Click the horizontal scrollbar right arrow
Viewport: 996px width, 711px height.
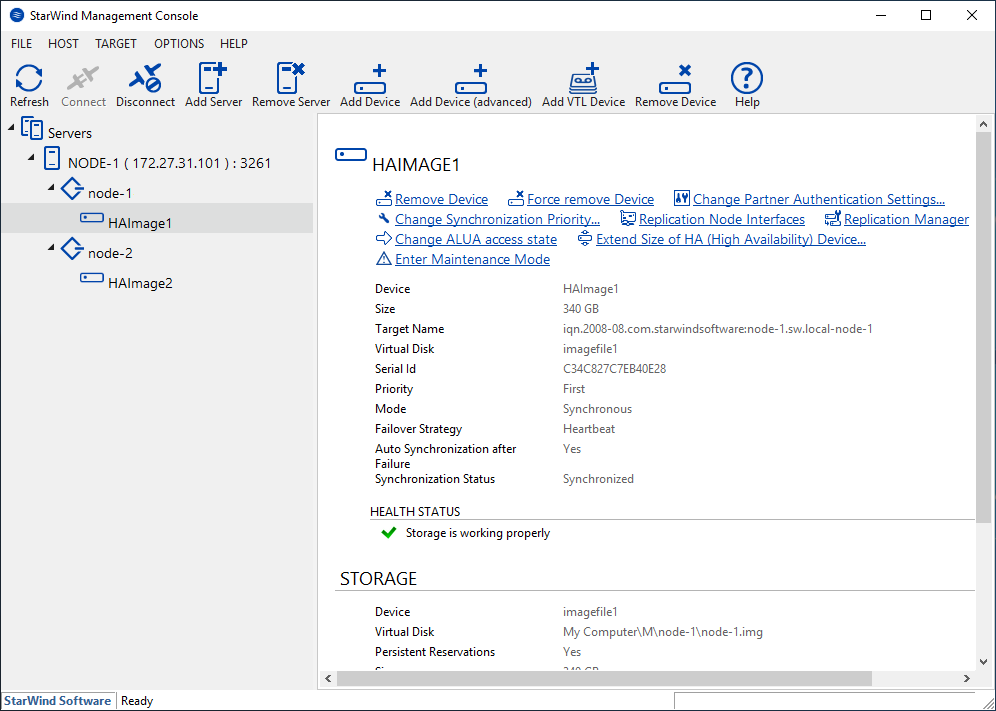(967, 679)
